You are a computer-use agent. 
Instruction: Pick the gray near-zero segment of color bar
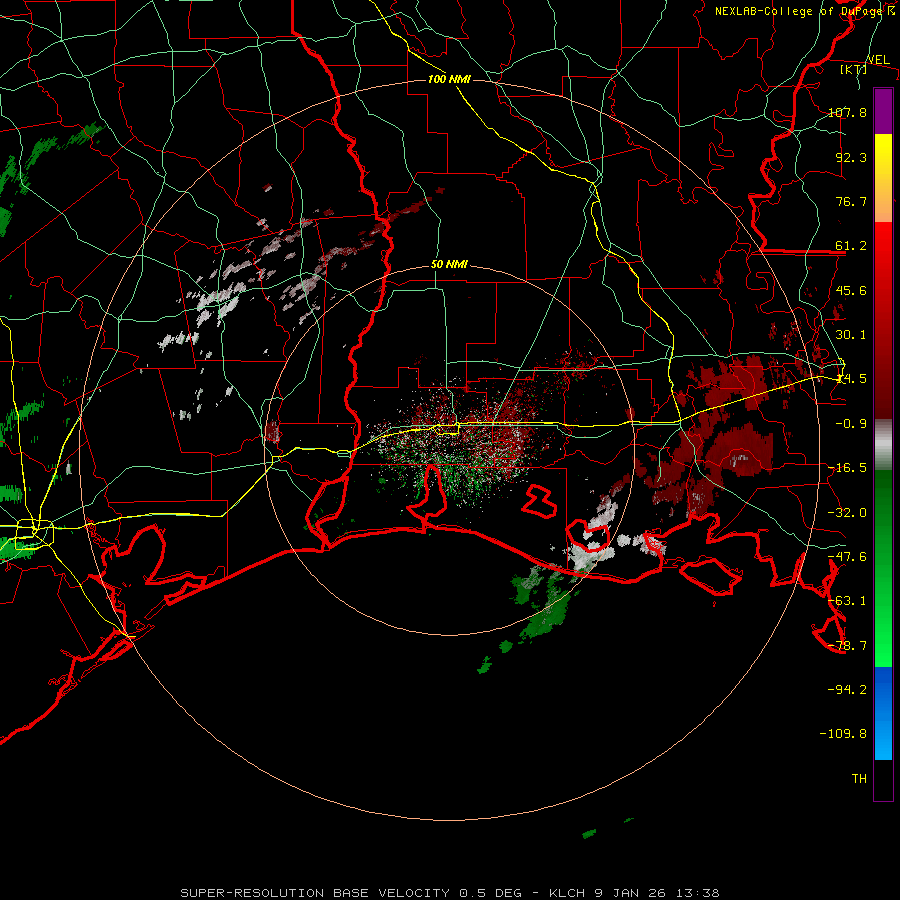pyautogui.click(x=883, y=445)
